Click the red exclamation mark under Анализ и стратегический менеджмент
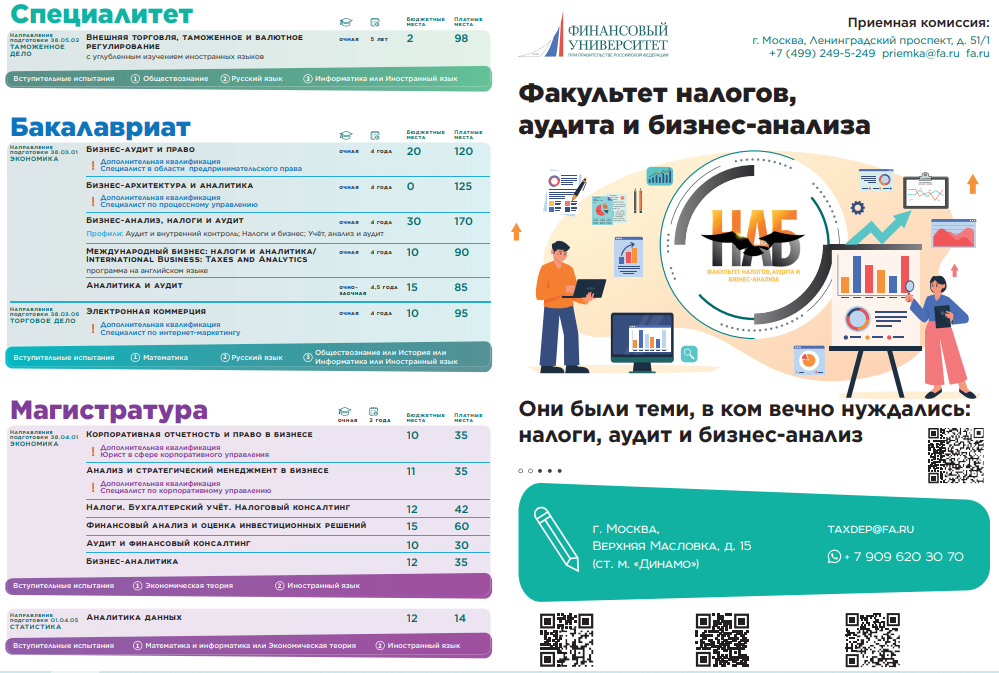The height and width of the screenshot is (673, 999). (93, 487)
